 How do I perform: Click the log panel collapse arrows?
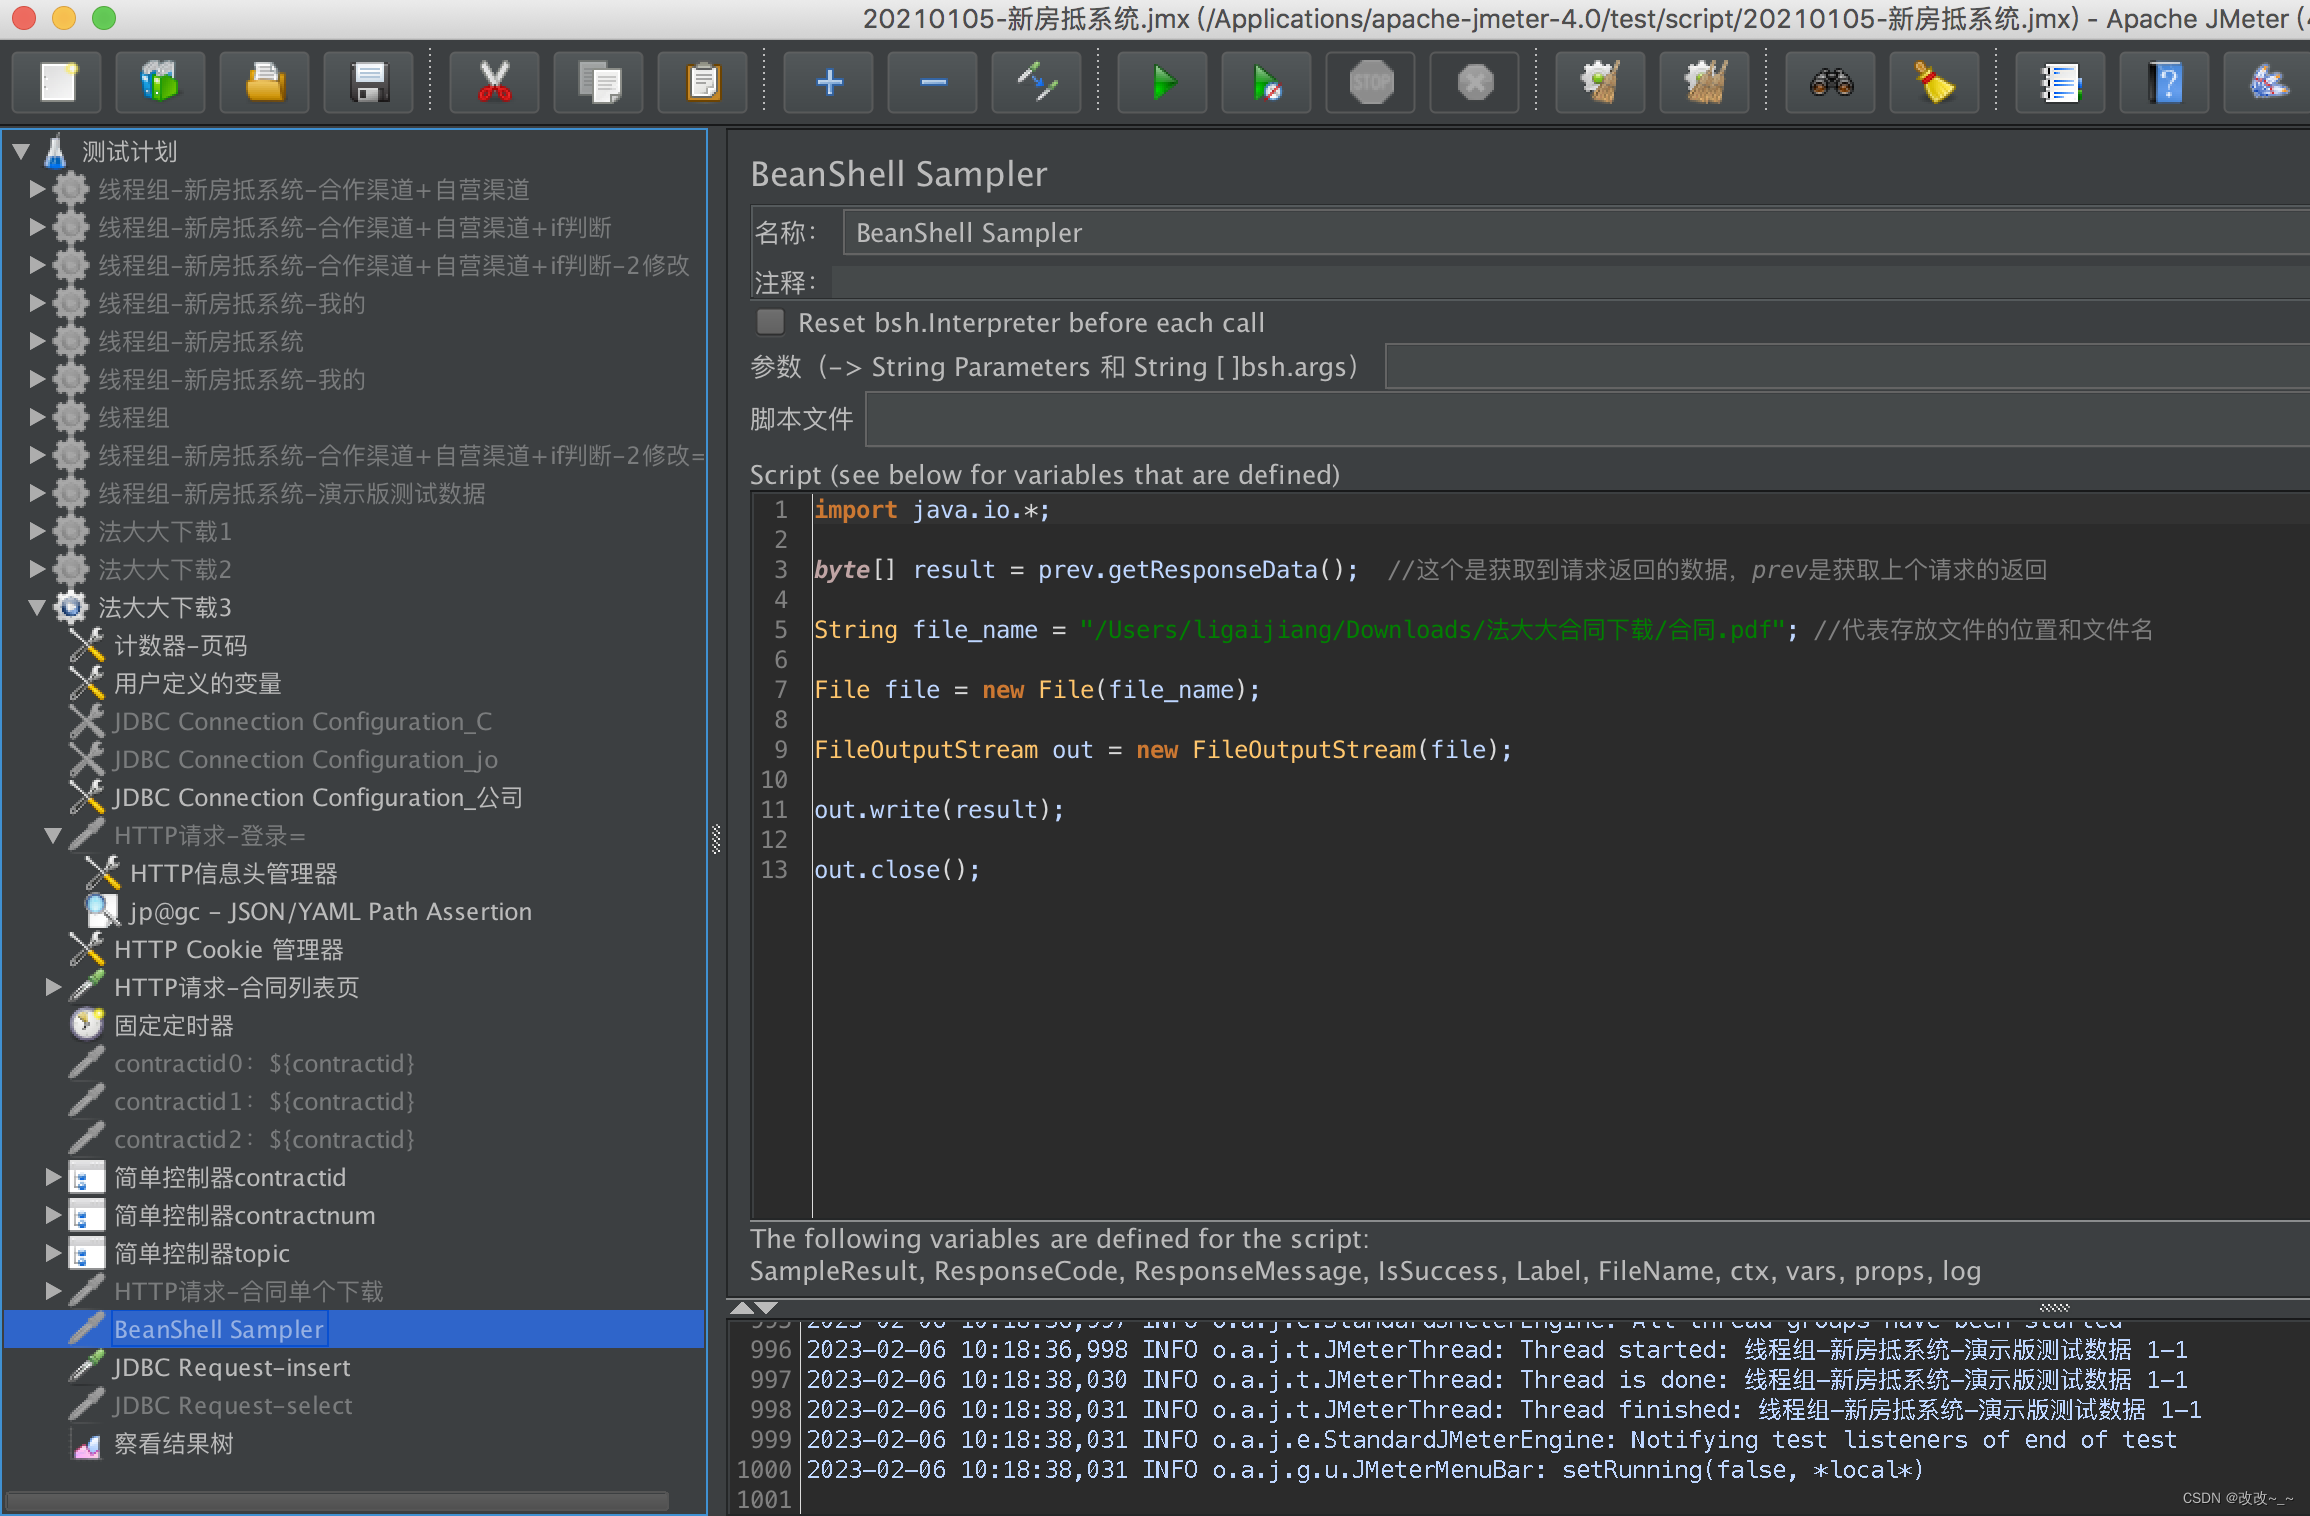click(754, 1307)
